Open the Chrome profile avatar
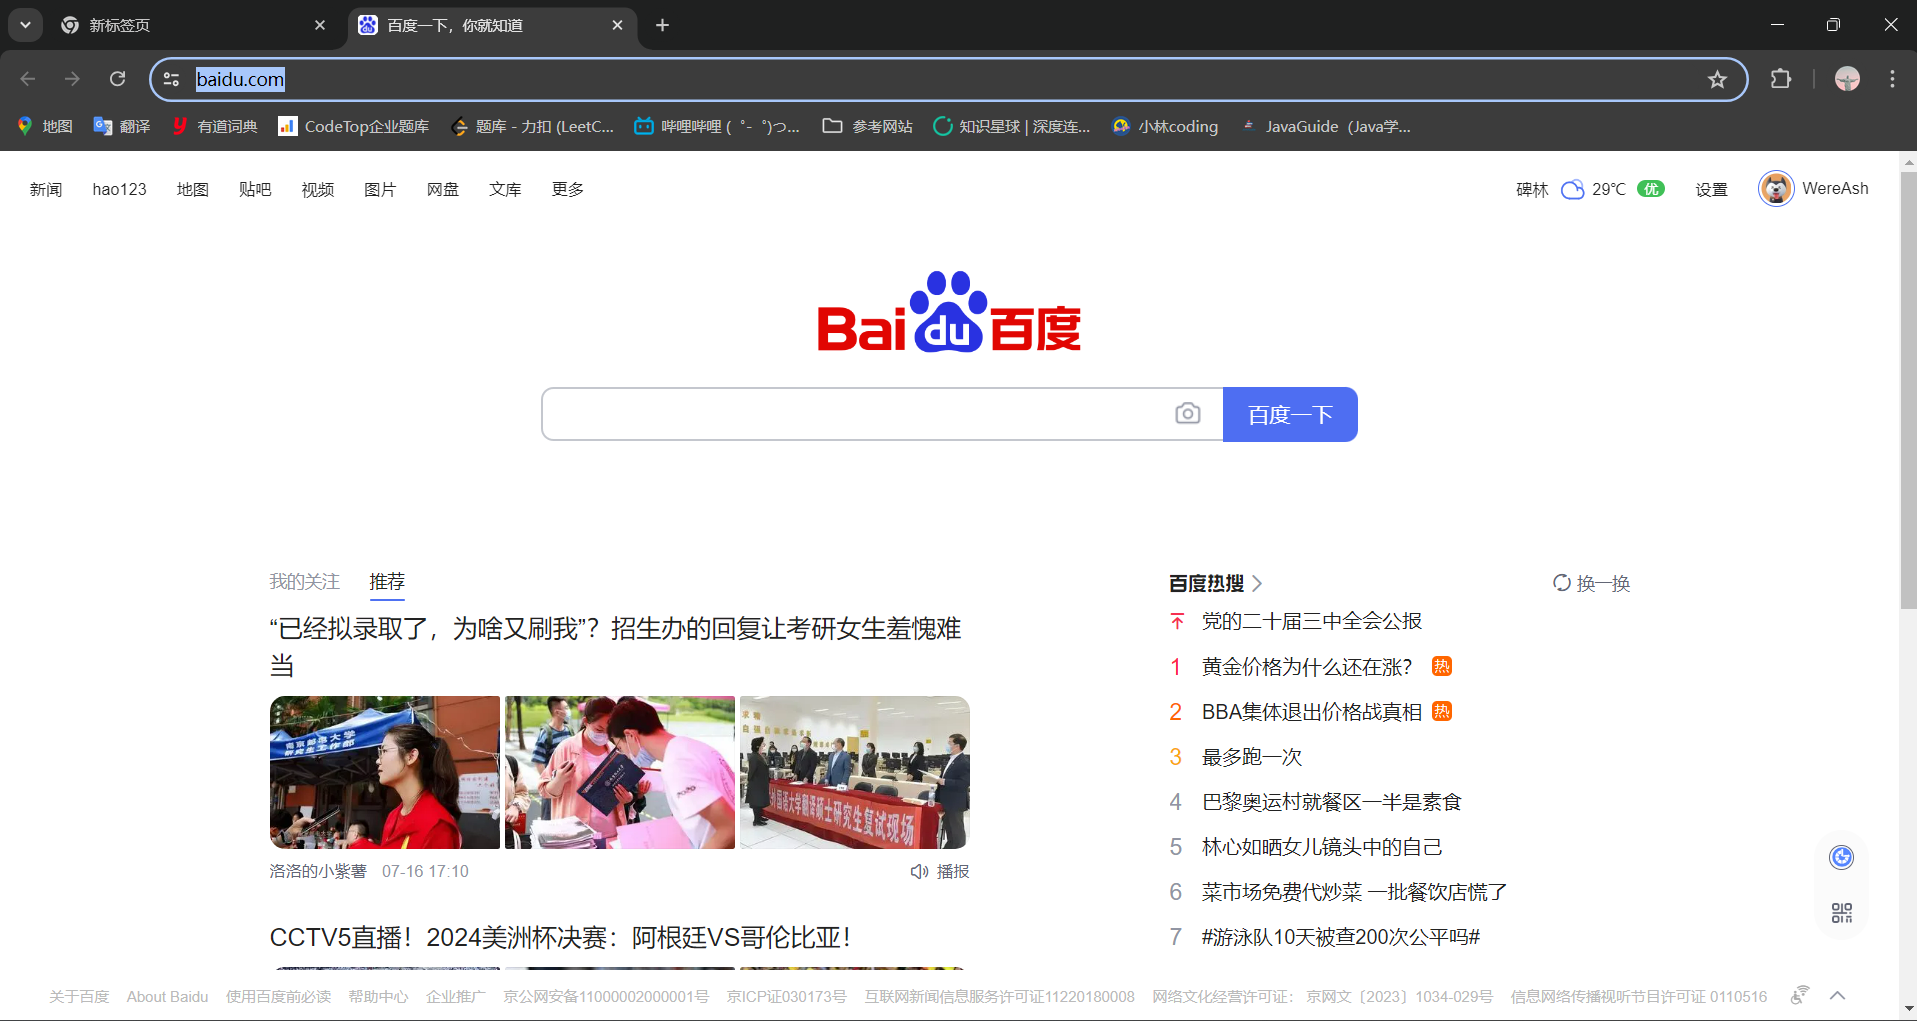Viewport: 1917px width, 1021px height. 1847,79
